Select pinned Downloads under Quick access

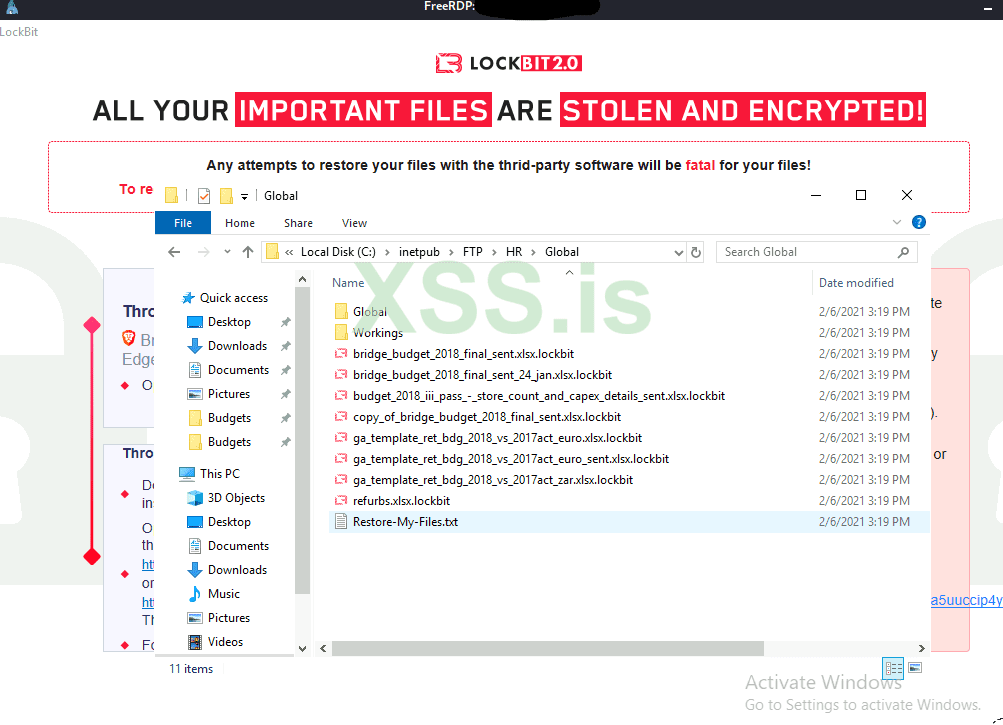[x=237, y=346]
